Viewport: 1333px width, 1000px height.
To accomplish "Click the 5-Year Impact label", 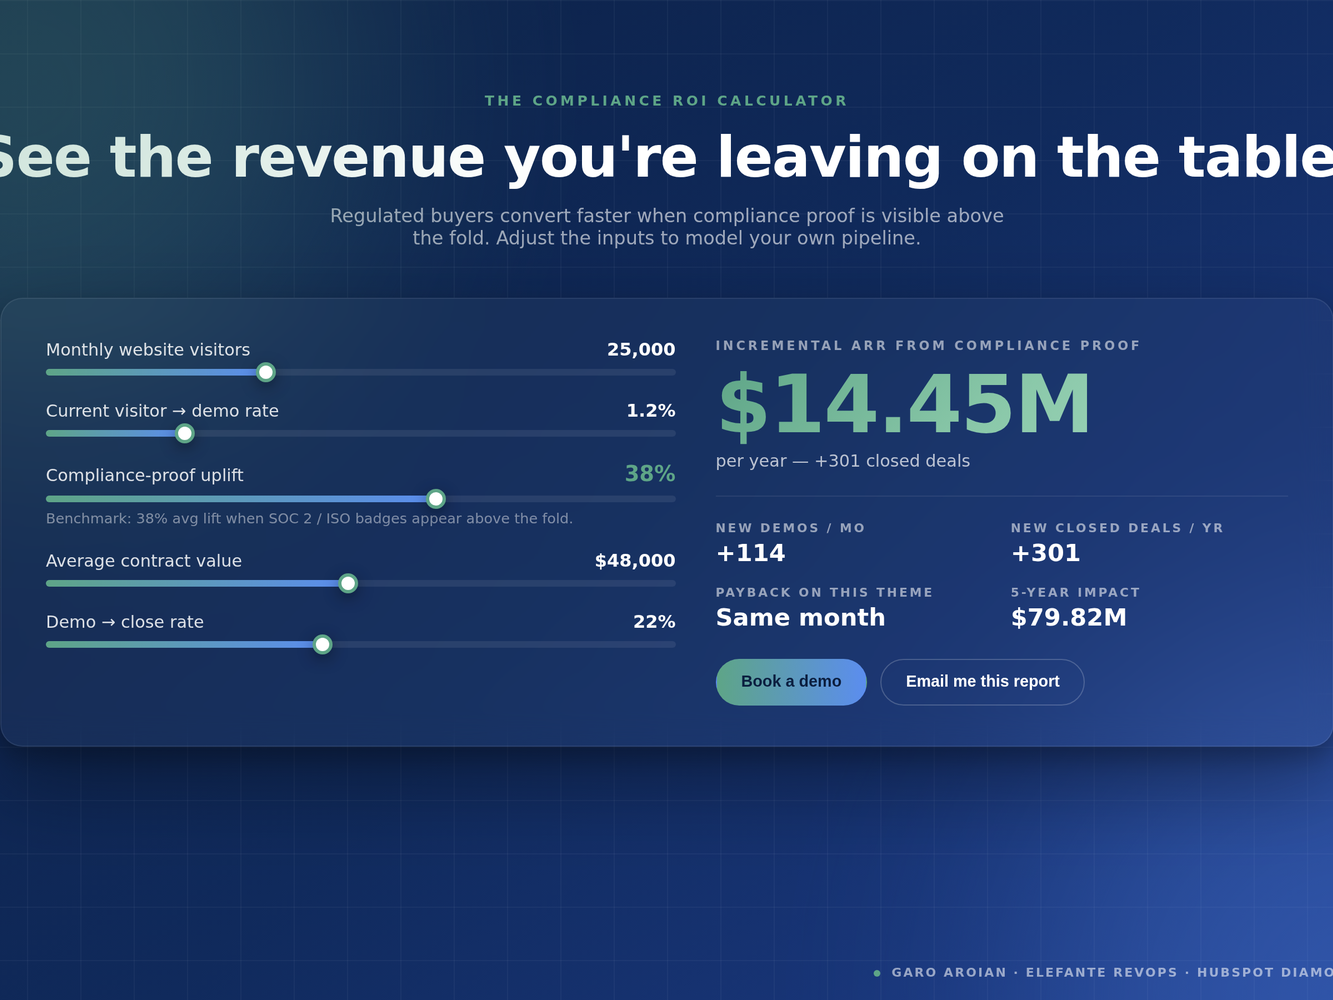I will [1075, 593].
